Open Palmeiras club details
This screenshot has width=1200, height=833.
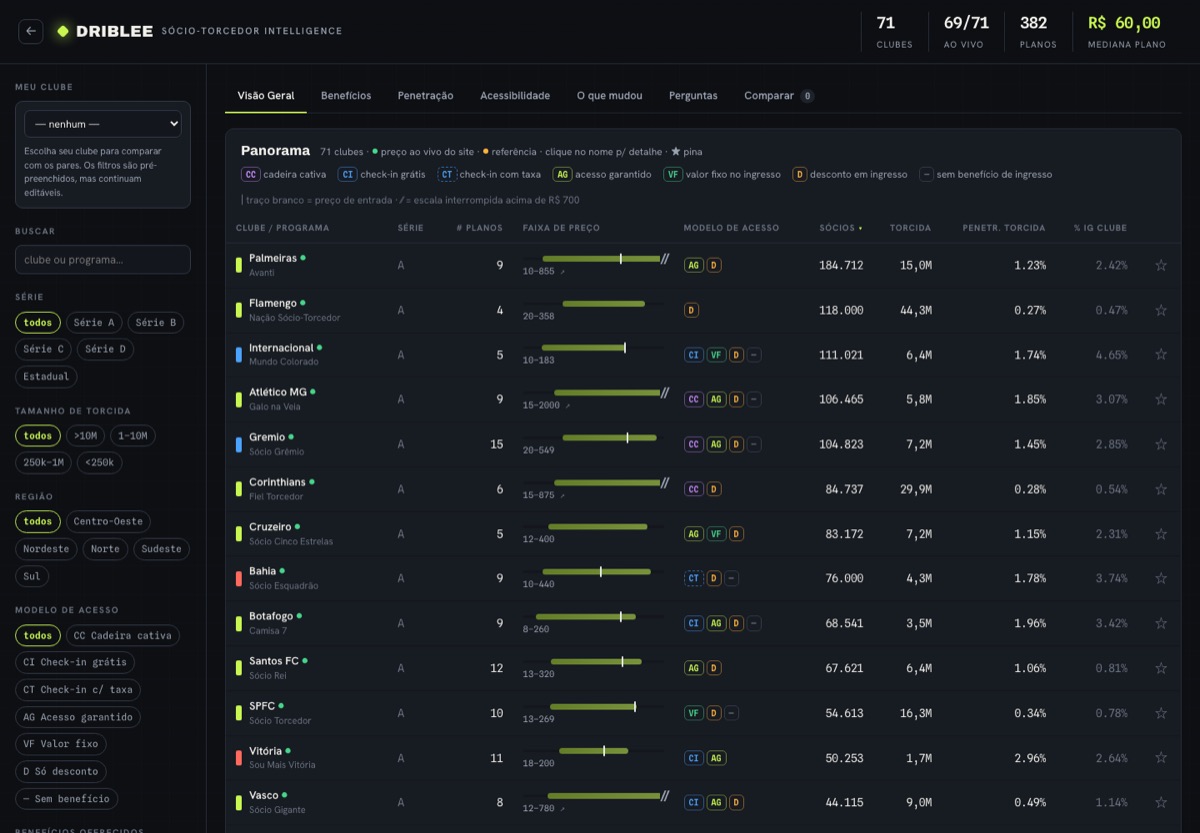[x=273, y=258]
